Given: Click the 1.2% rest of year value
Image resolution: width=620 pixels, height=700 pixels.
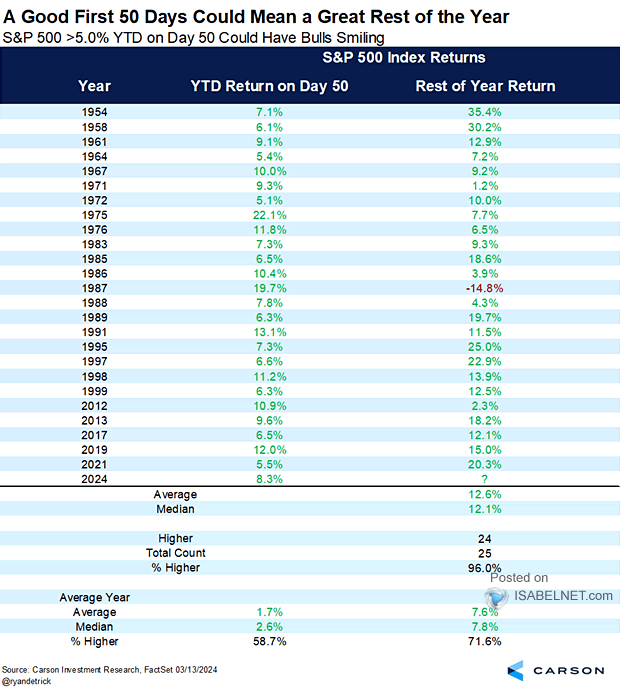Looking at the screenshot, I should (x=484, y=186).
